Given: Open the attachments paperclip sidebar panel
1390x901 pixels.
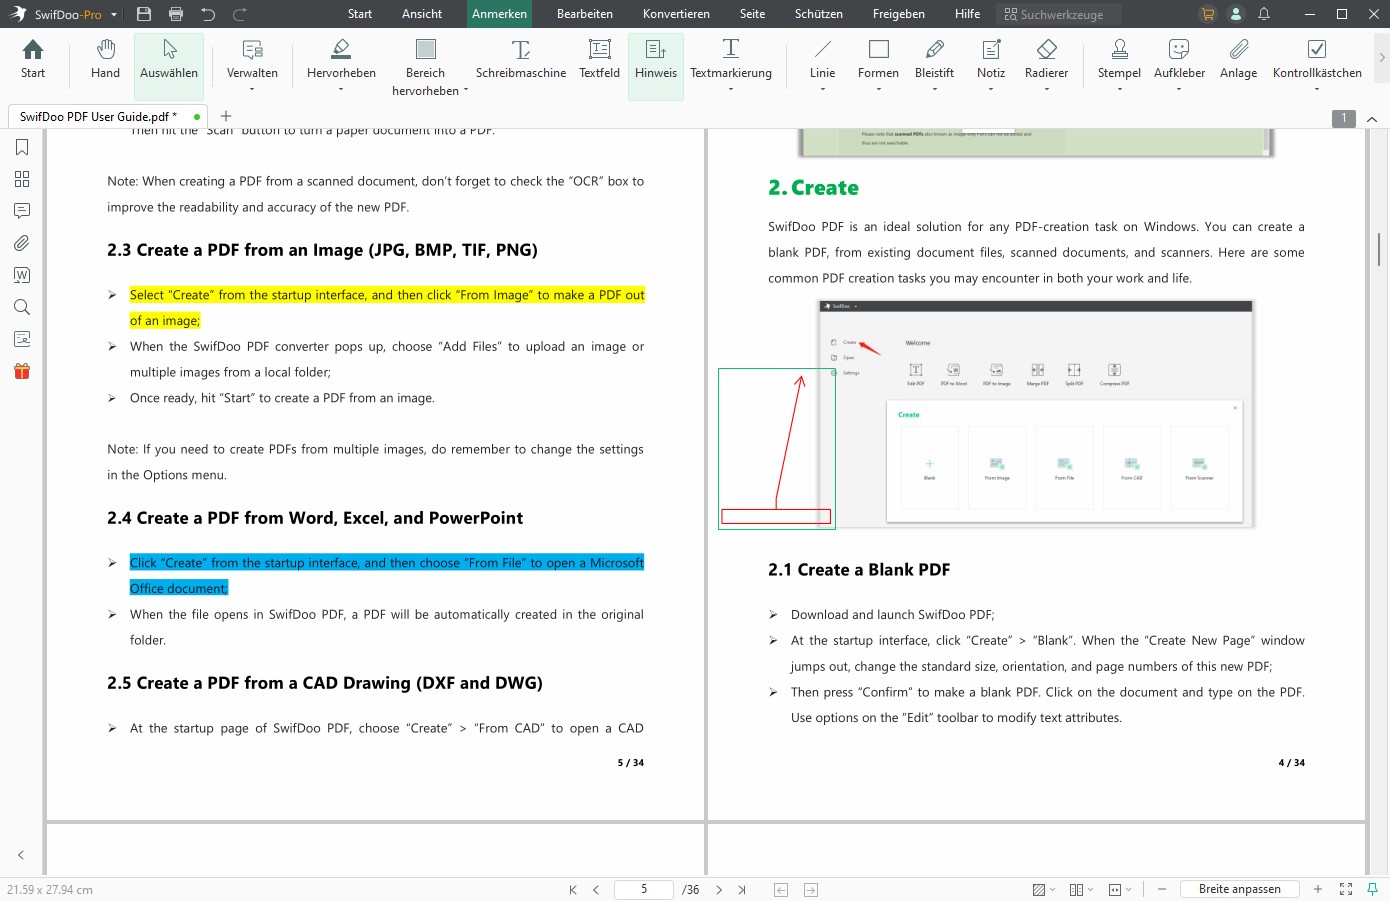Looking at the screenshot, I should coord(22,243).
